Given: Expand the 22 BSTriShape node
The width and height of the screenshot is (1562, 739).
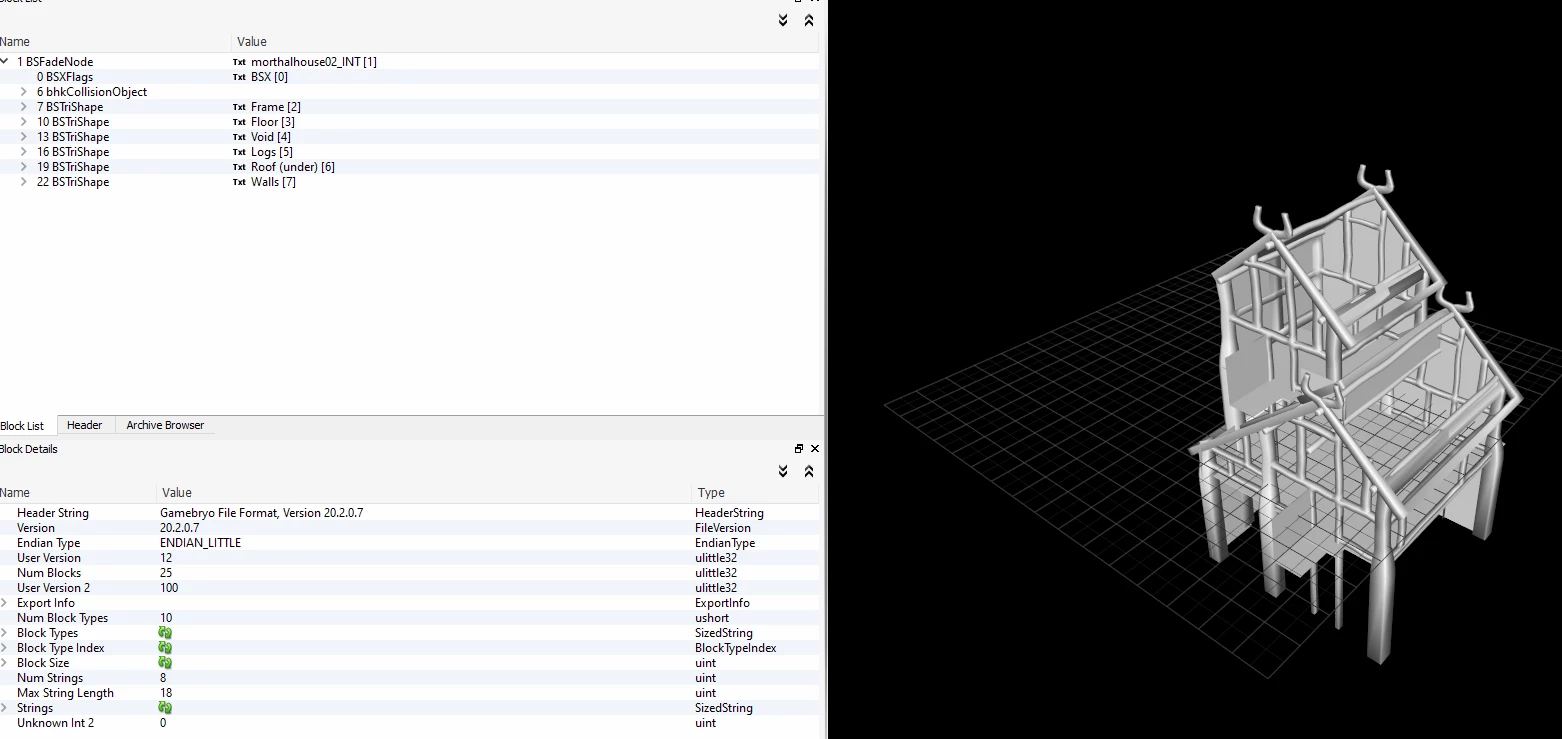Looking at the screenshot, I should (24, 182).
